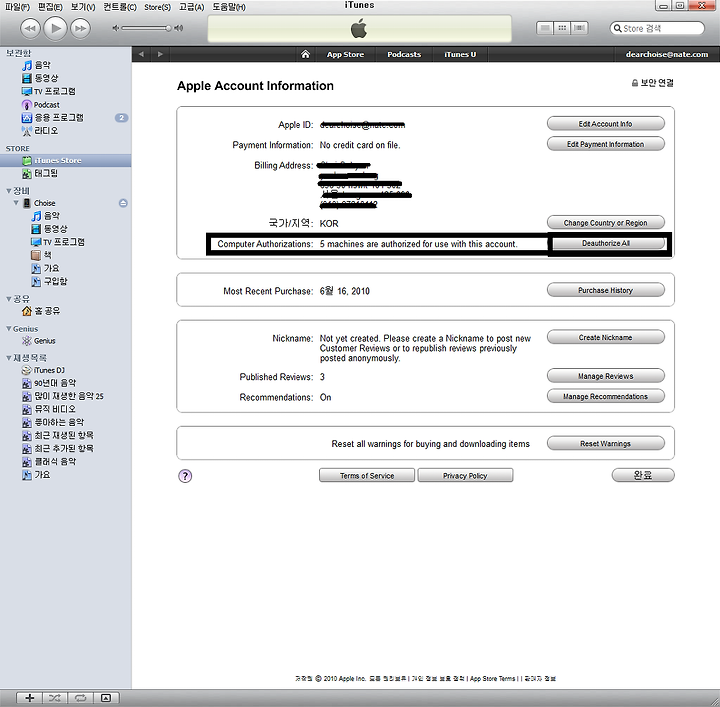Open the 컨트롤(C) menu
This screenshot has height=707, width=720.
click(x=119, y=7)
